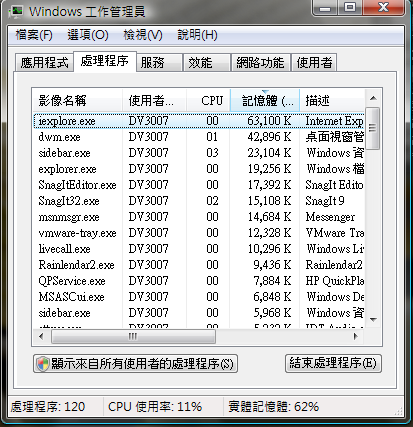The width and height of the screenshot is (413, 427).
Task: Click the Task Manager title bar icon
Action: pos(16,11)
